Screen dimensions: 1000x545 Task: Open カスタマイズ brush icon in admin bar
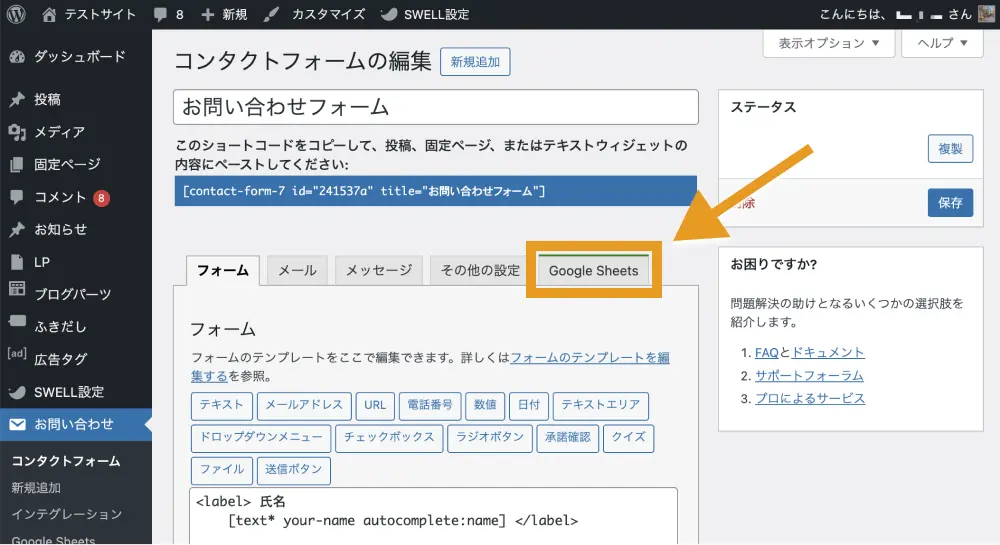point(271,15)
